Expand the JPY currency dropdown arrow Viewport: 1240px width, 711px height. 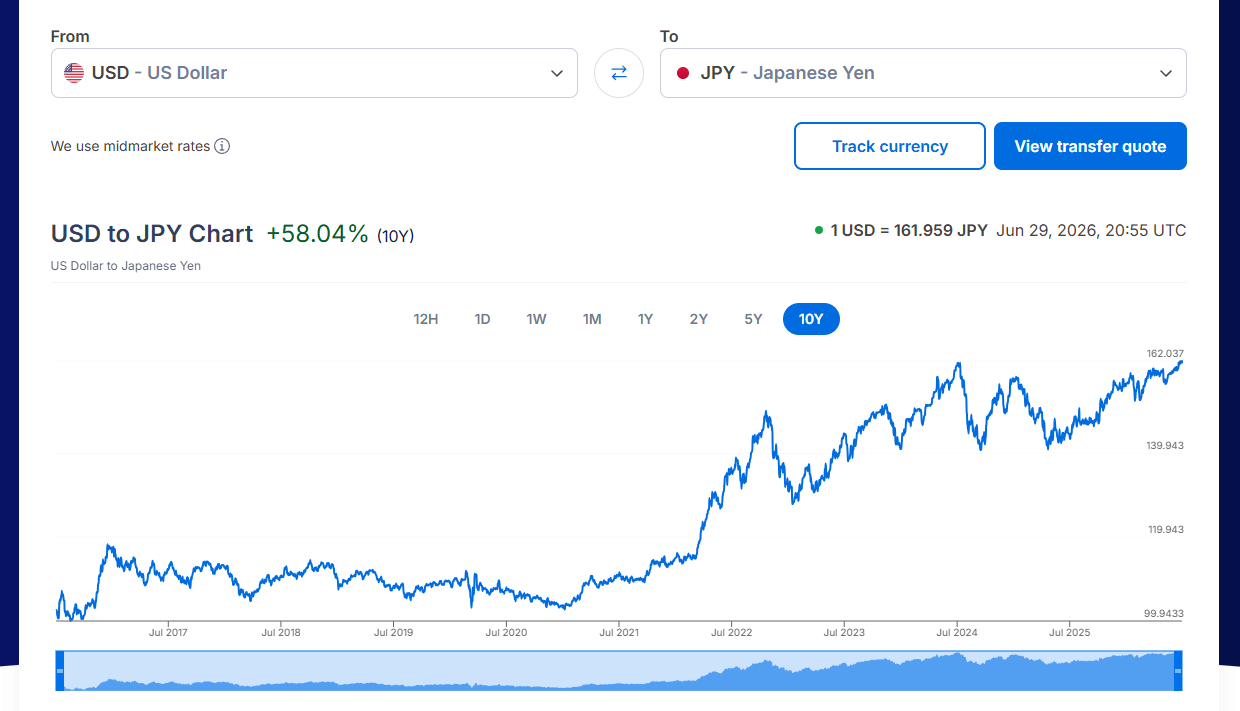click(x=1166, y=73)
